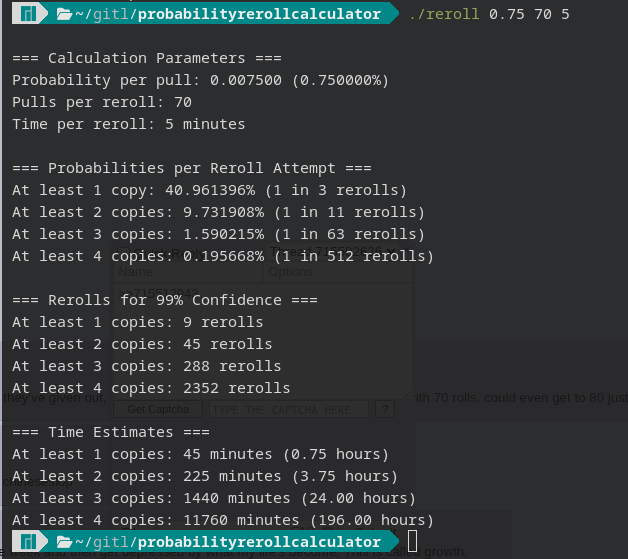The image size is (628, 559).
Task: Click the bottom prompt path probabilityrerollcalculator
Action: (x=259, y=542)
